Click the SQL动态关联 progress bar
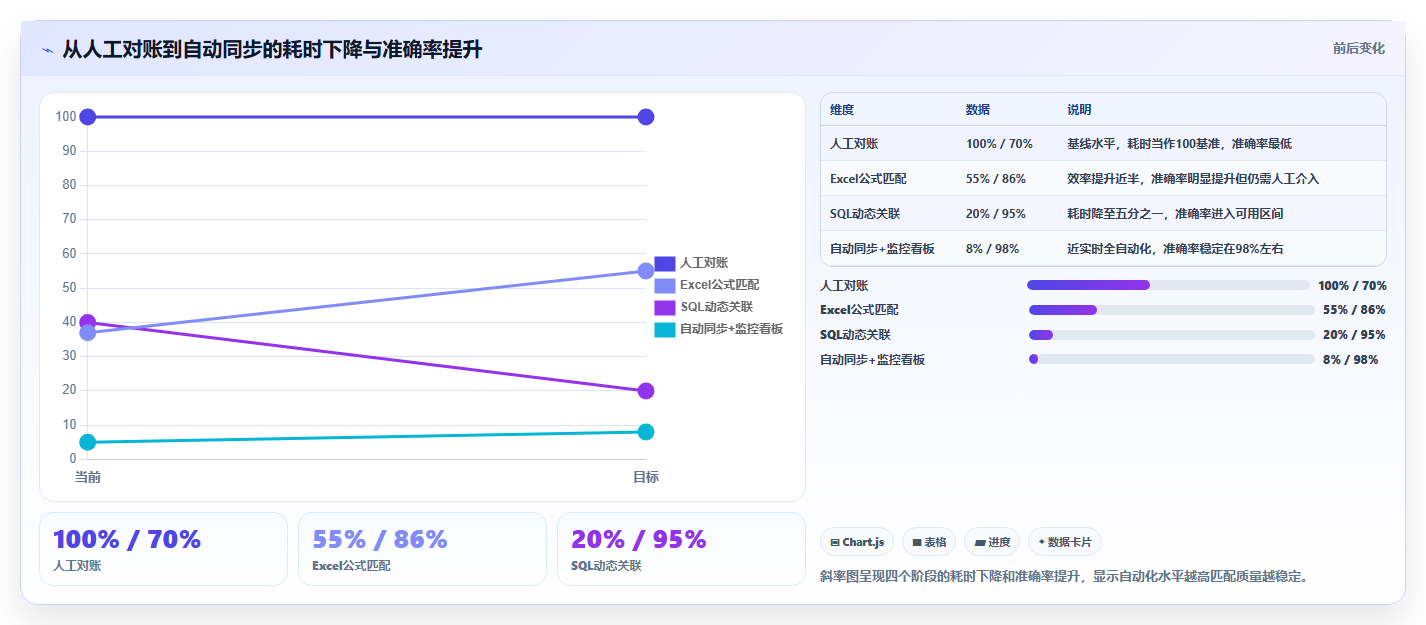Viewport: 1426px width, 625px height. (1171, 335)
